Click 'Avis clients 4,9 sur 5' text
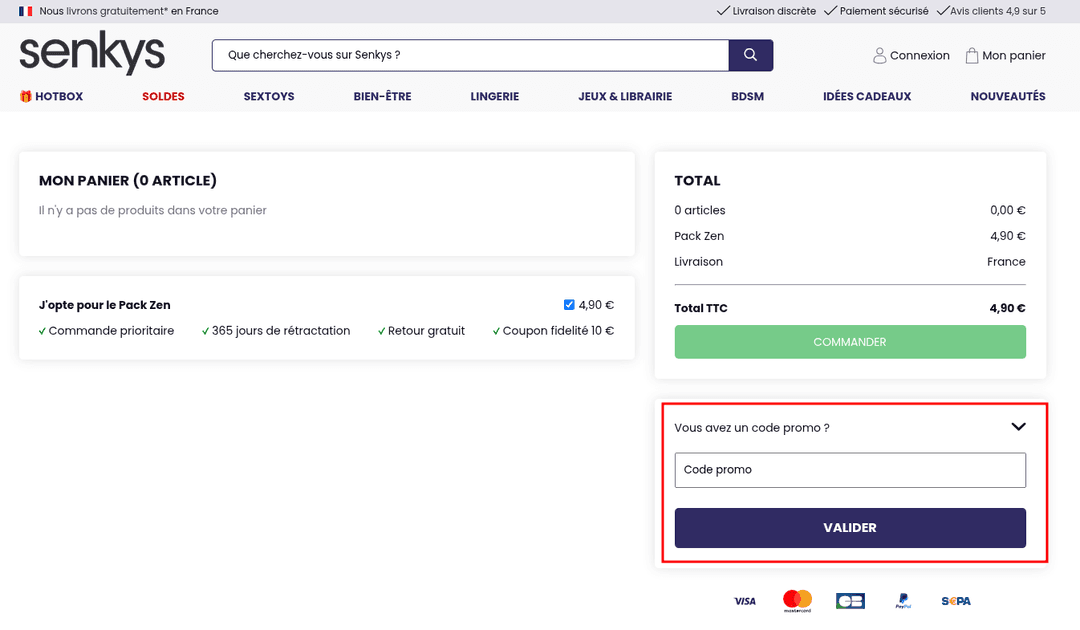This screenshot has height=630, width=1080. tap(997, 11)
